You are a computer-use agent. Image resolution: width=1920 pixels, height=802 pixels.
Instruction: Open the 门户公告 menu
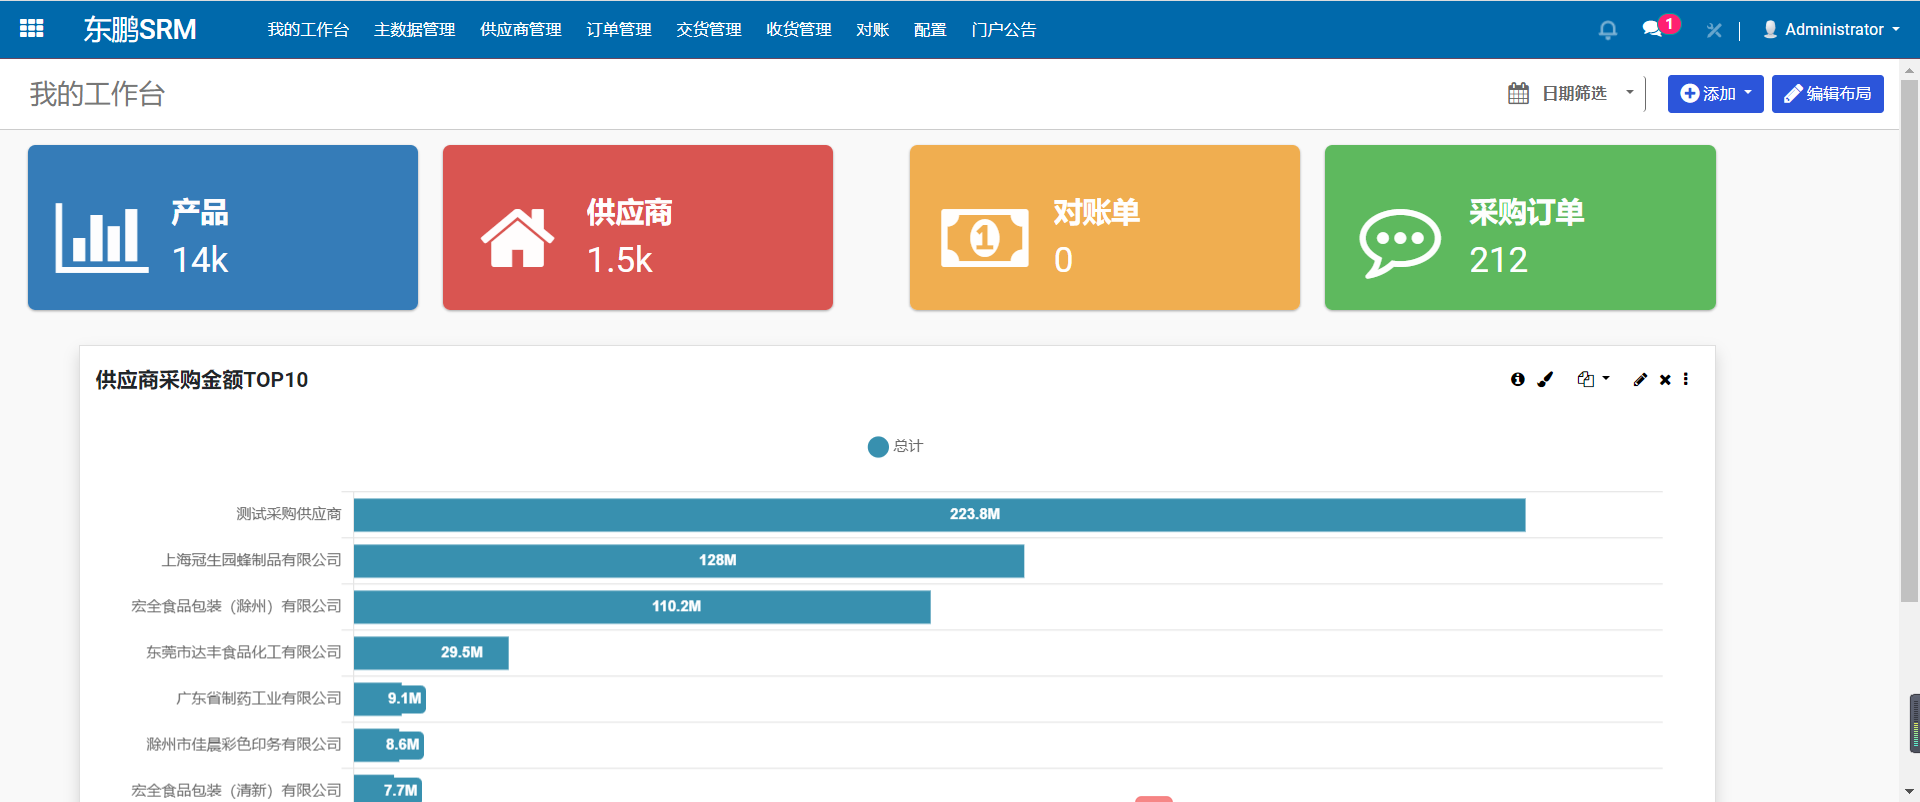1003,30
